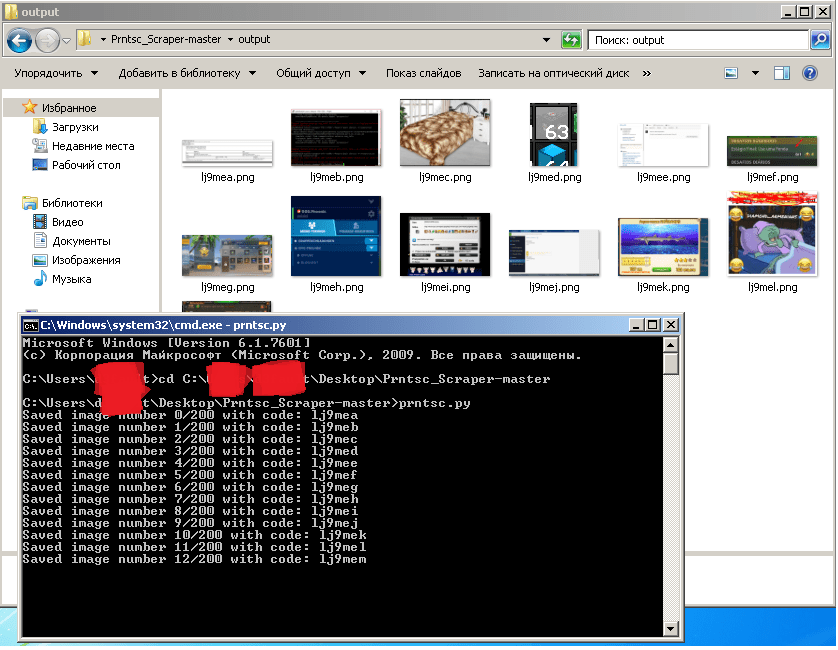Viewport: 838px width, 650px height.
Task: Click the Back navigation arrow button
Action: point(19,40)
